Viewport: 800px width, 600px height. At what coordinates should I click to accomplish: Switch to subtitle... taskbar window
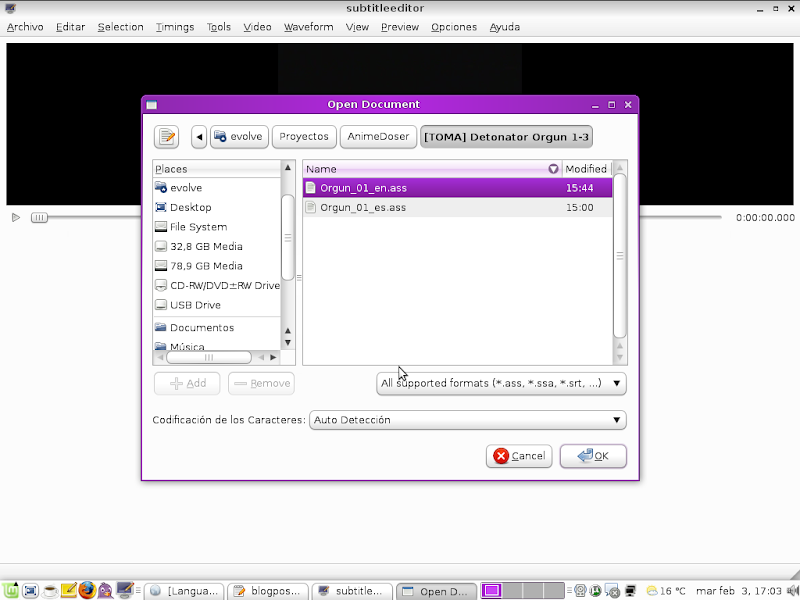[x=352, y=591]
